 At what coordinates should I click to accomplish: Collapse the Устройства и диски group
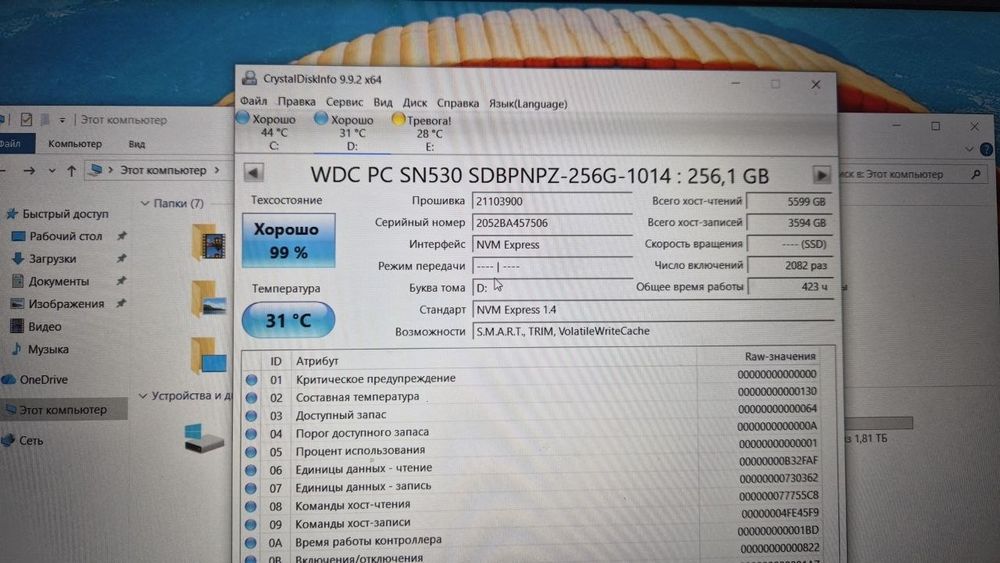point(143,396)
